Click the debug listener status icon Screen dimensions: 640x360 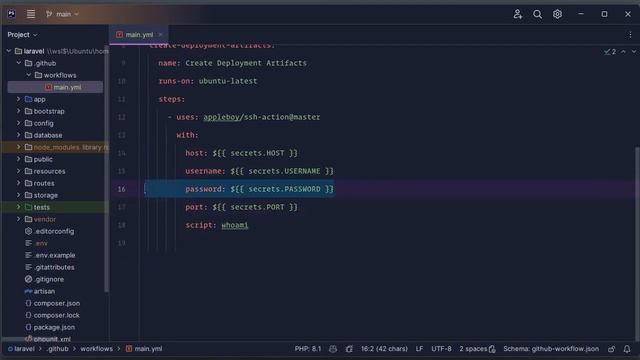click(349, 349)
